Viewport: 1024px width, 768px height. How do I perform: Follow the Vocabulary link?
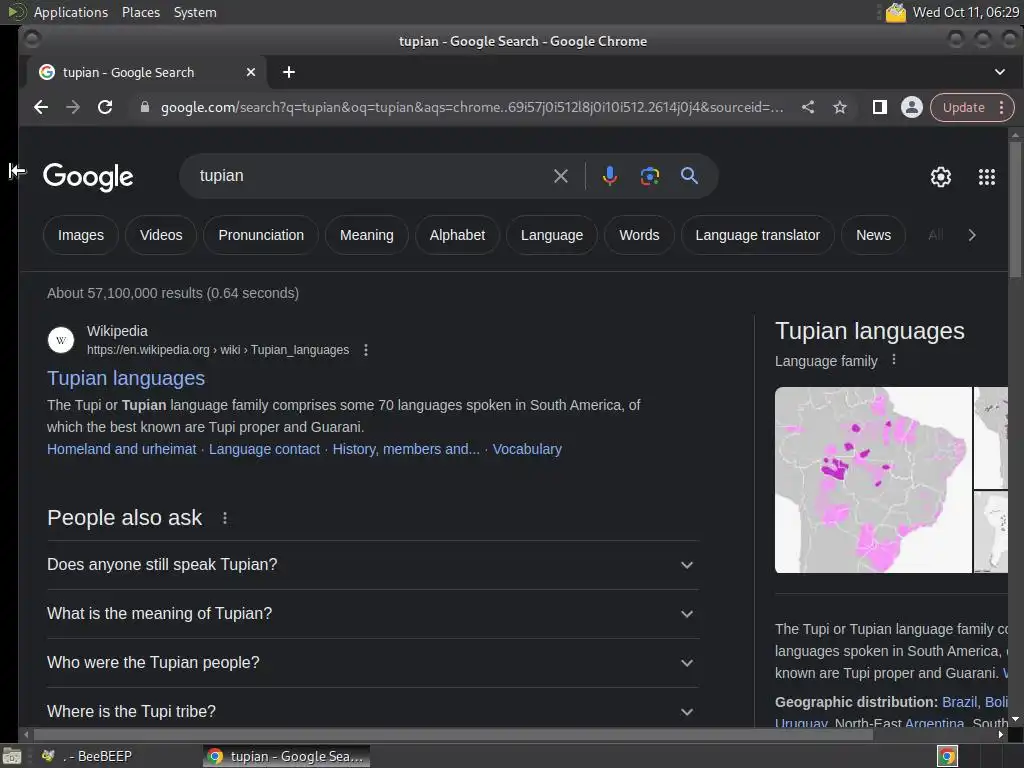click(x=527, y=449)
